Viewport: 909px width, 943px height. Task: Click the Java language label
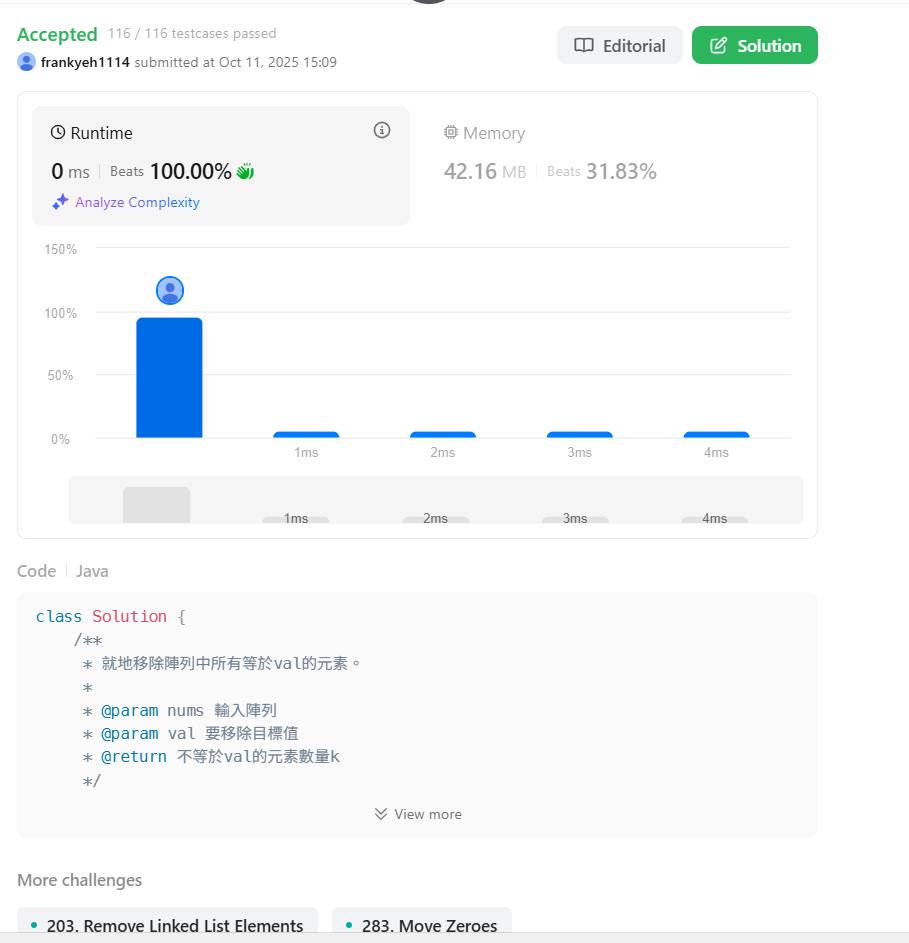pos(92,571)
